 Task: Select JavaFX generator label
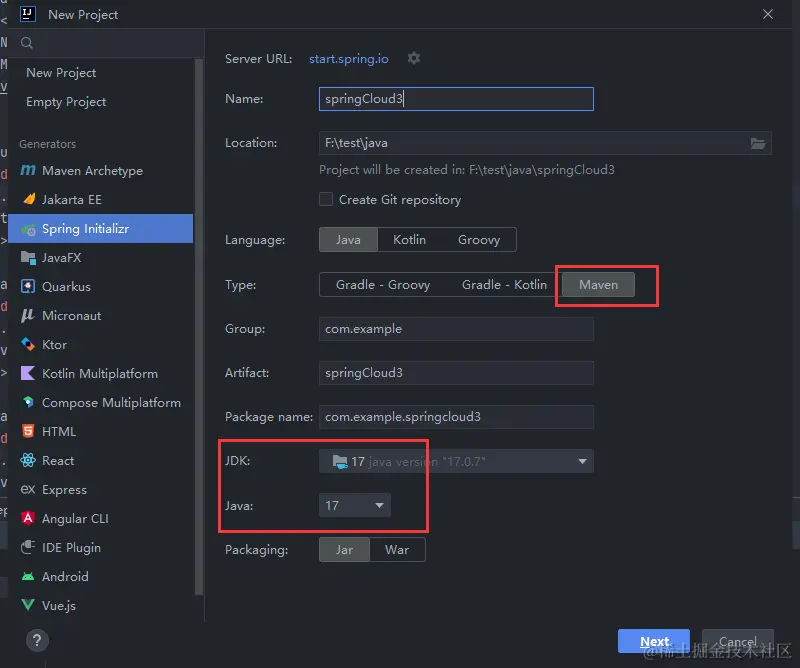61,258
